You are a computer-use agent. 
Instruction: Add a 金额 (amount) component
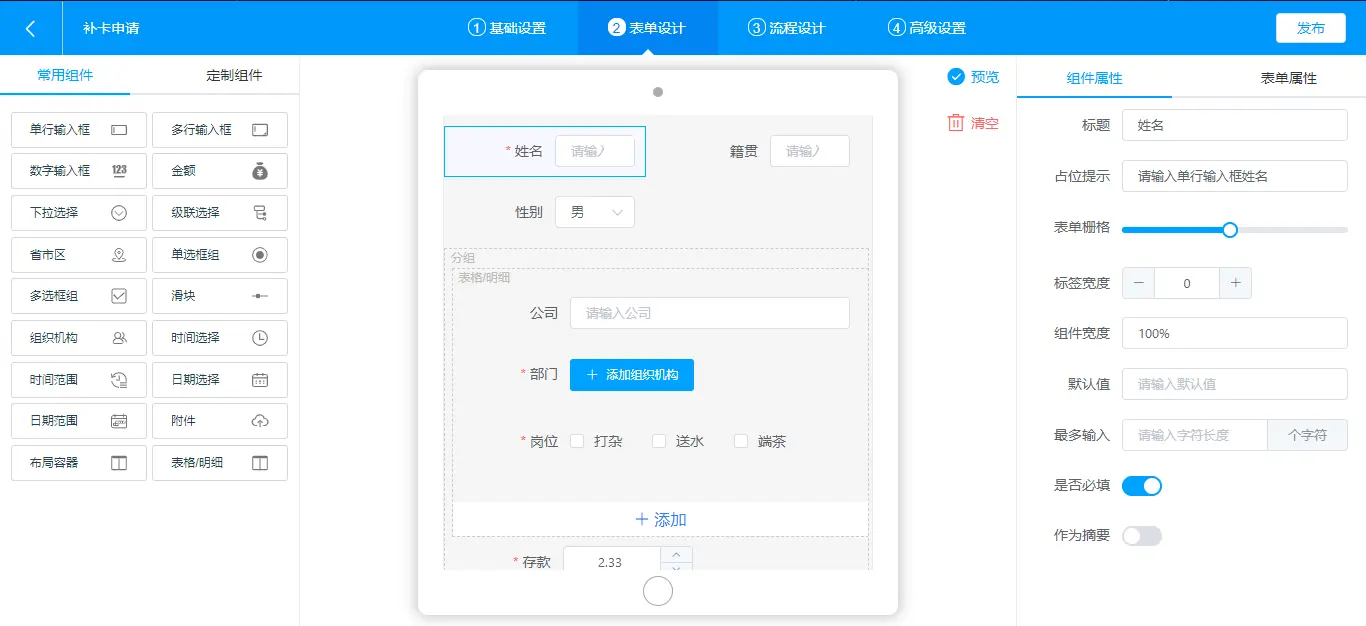coord(219,171)
